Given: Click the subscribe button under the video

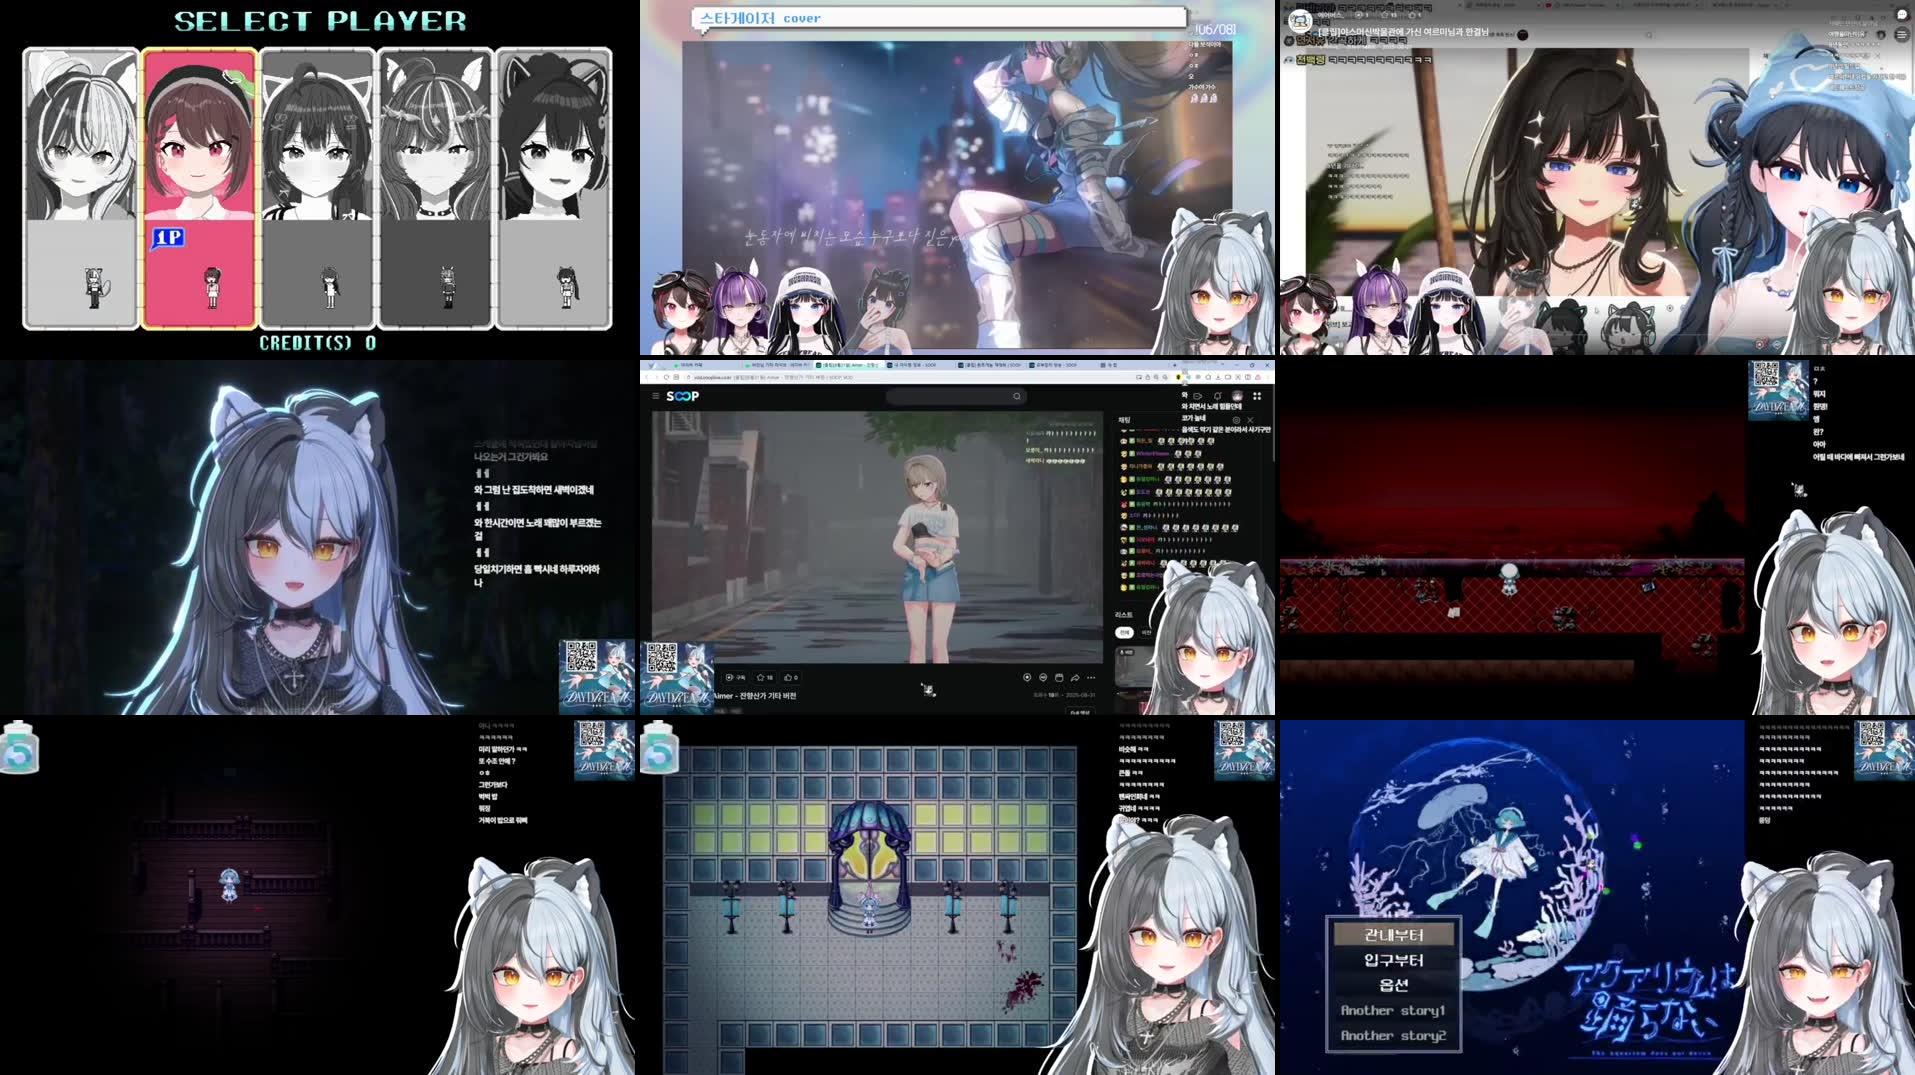Looking at the screenshot, I should pos(735,677).
